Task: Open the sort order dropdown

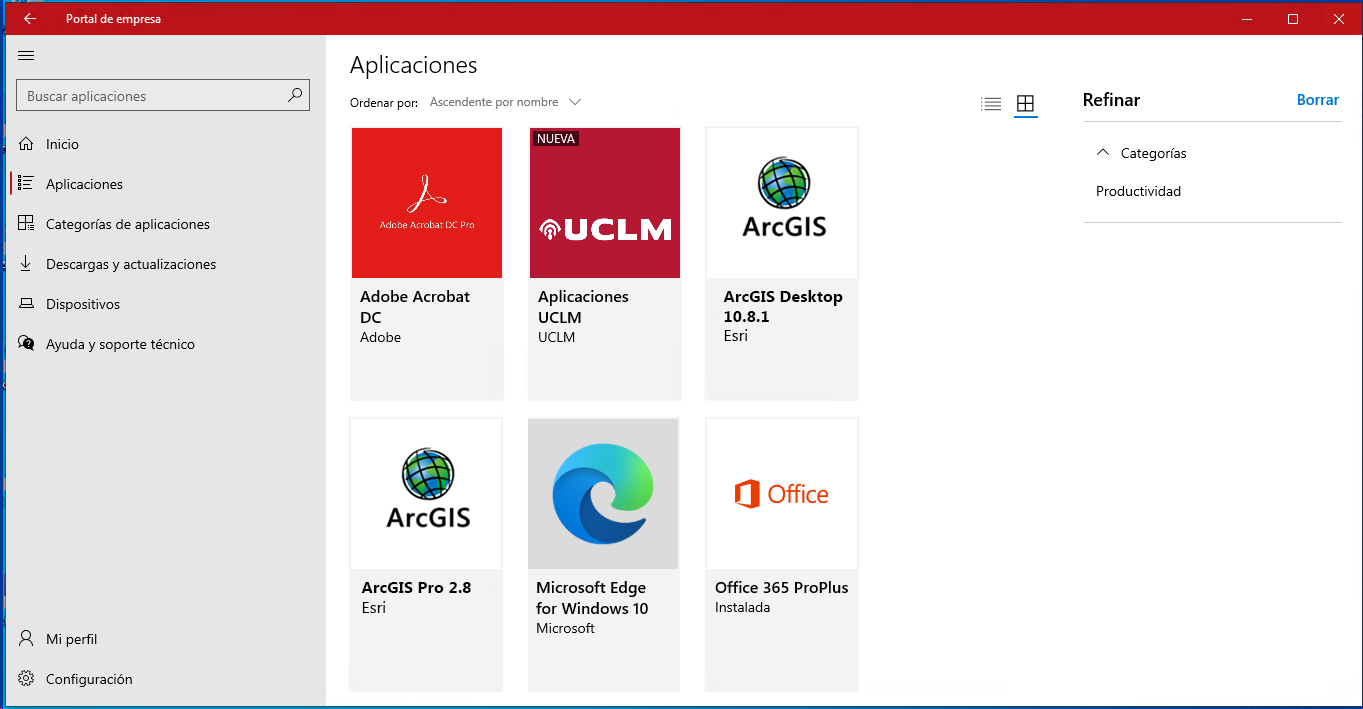Action: (x=505, y=102)
